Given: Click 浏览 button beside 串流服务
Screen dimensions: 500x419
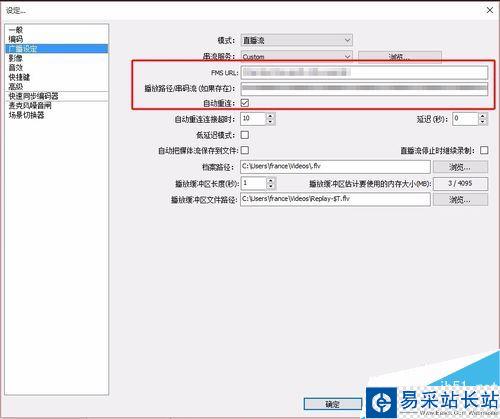Looking at the screenshot, I should (400, 57).
